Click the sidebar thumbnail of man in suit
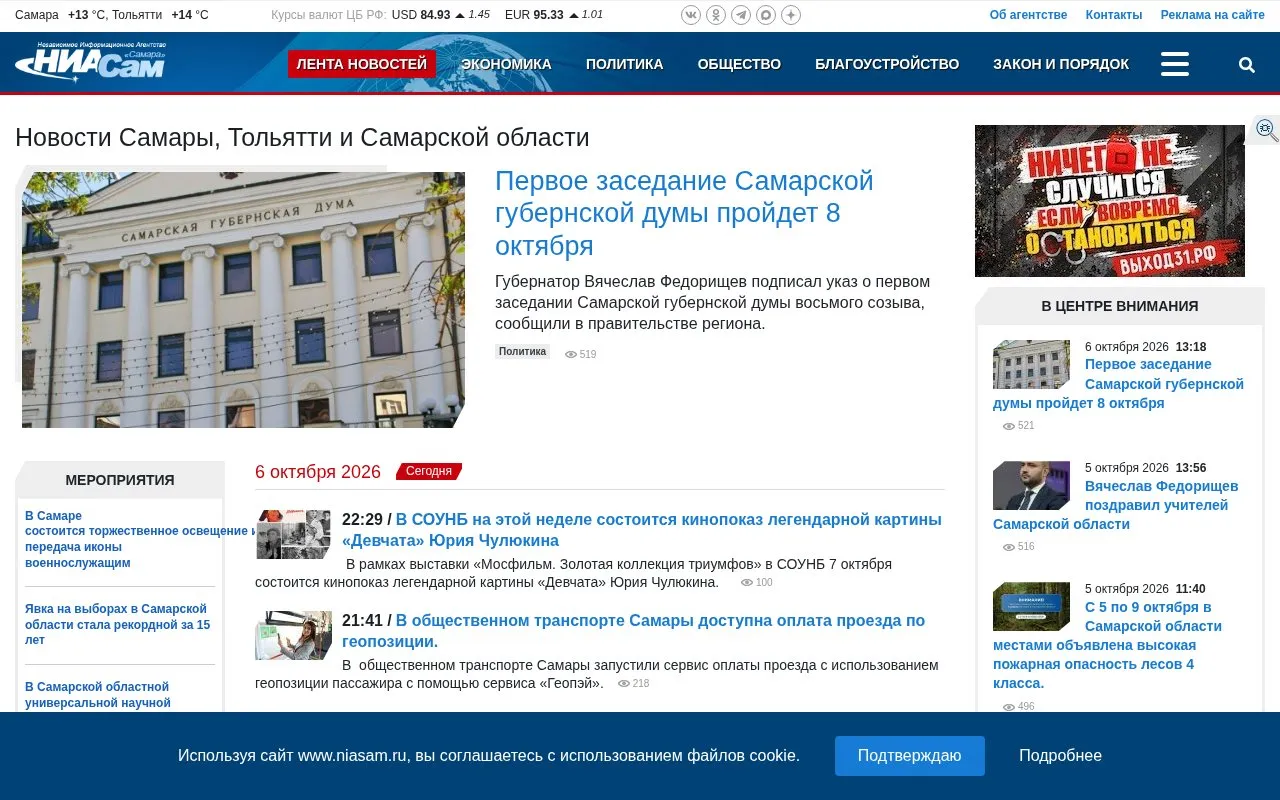The height and width of the screenshot is (800, 1280). [1031, 486]
